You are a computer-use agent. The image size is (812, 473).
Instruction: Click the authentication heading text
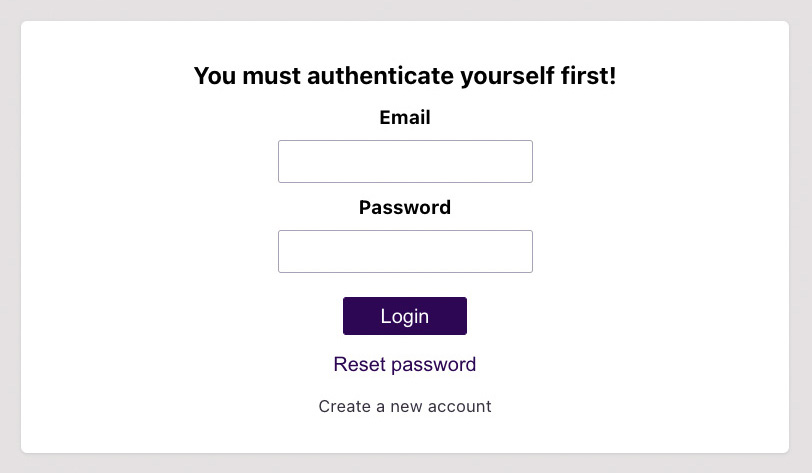405,76
